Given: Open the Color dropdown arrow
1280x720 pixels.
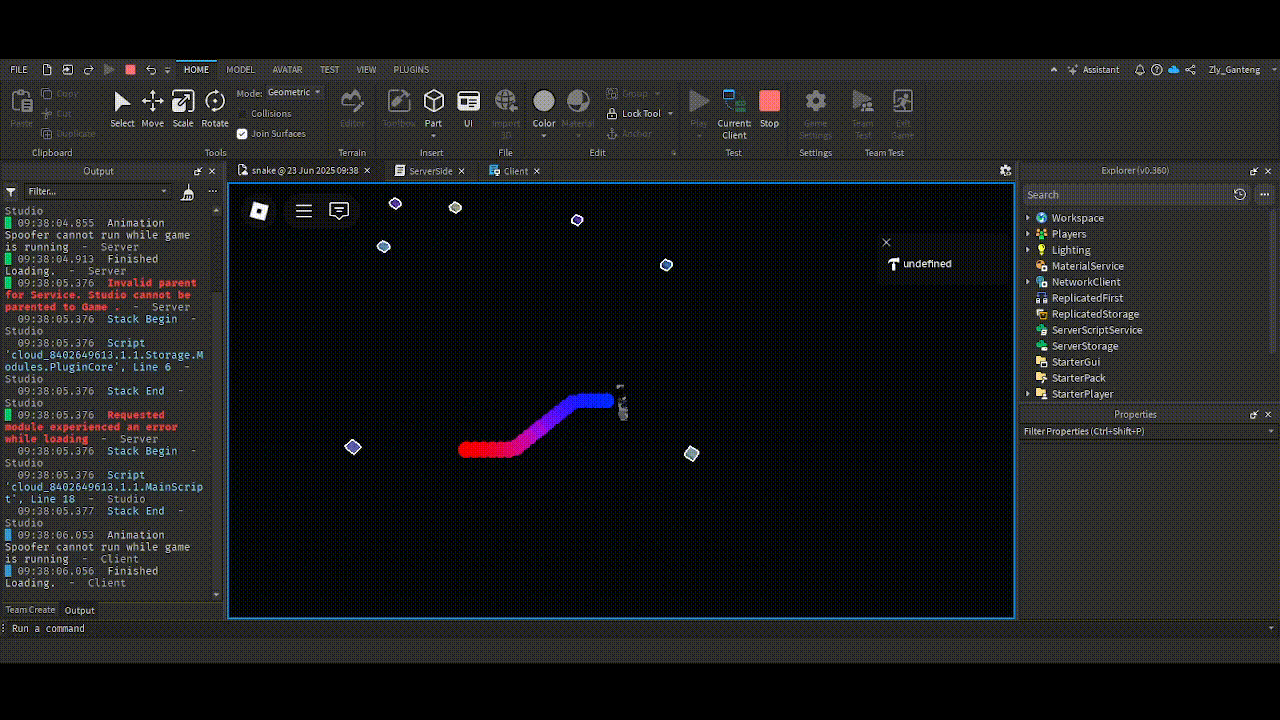Looking at the screenshot, I should coord(544,136).
